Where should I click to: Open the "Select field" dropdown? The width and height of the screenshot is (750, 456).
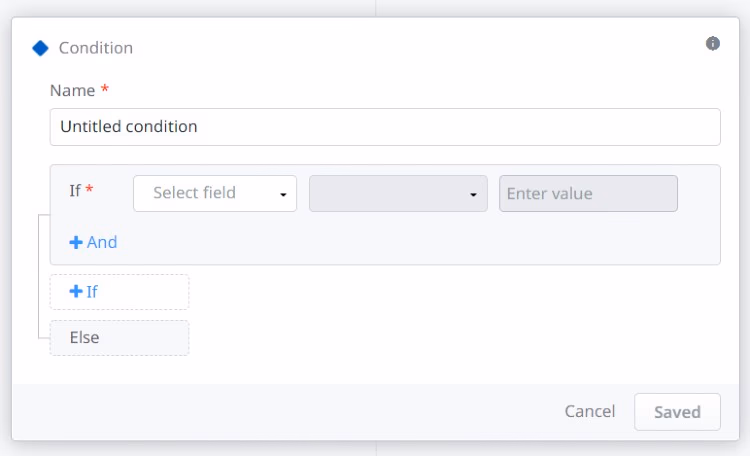coord(214,193)
